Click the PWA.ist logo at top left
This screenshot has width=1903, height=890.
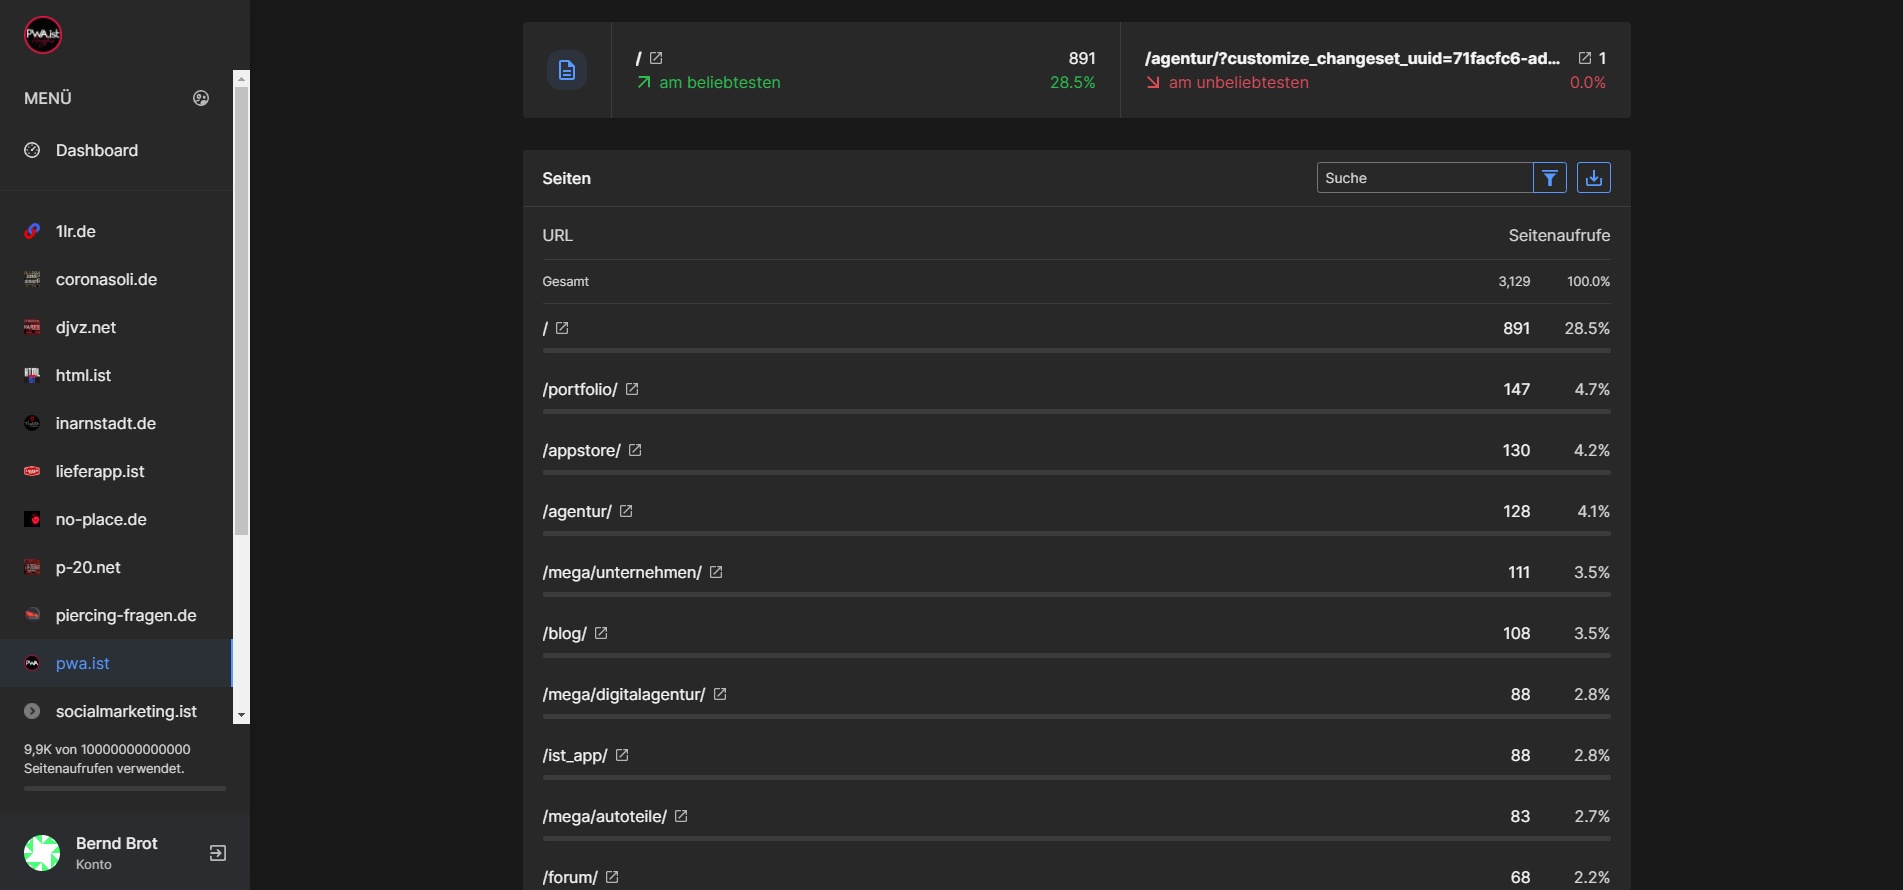pos(43,35)
